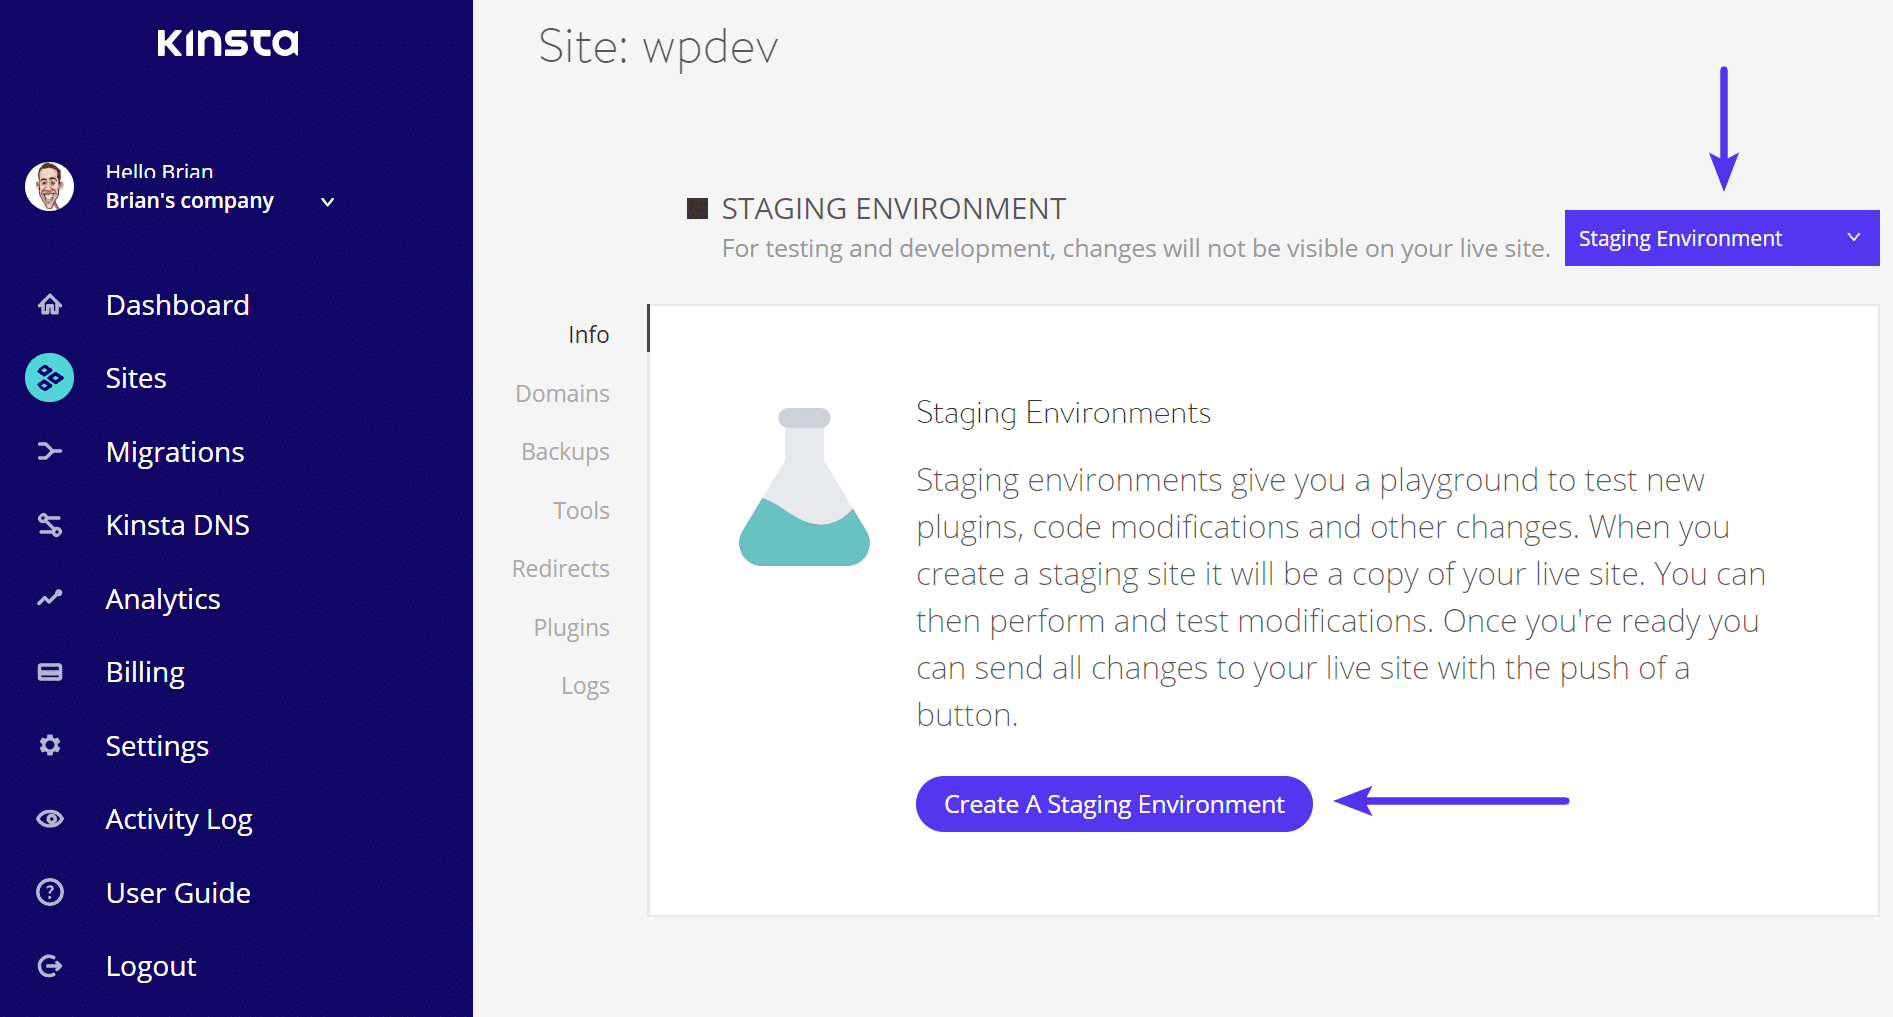The image size is (1893, 1017).
Task: Open the Dashboard from the sidebar
Action: tap(49, 305)
